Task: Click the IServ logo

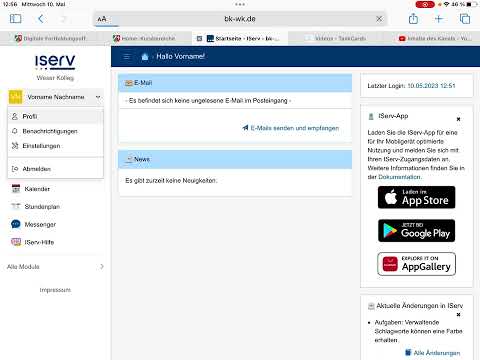Action: click(55, 61)
